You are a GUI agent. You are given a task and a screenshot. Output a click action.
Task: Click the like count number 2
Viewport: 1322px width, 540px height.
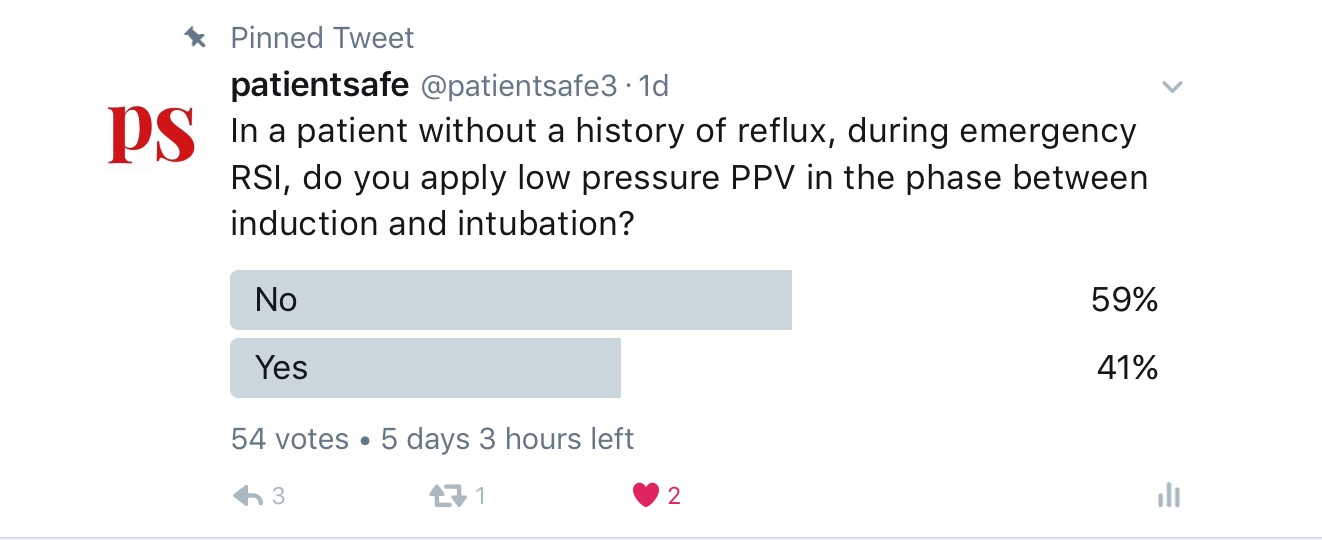click(x=674, y=496)
